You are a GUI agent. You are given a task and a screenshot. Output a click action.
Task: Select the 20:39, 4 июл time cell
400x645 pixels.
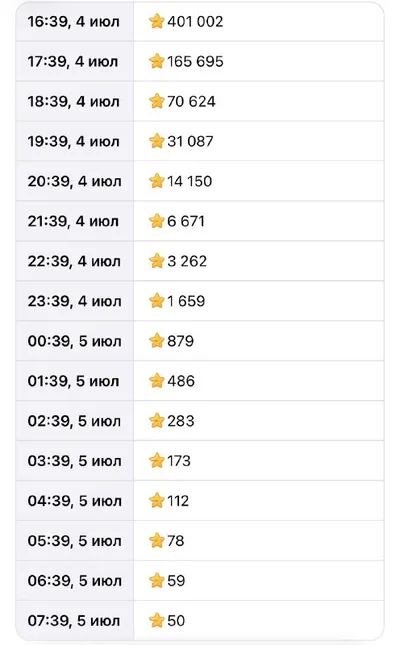click(x=74, y=181)
